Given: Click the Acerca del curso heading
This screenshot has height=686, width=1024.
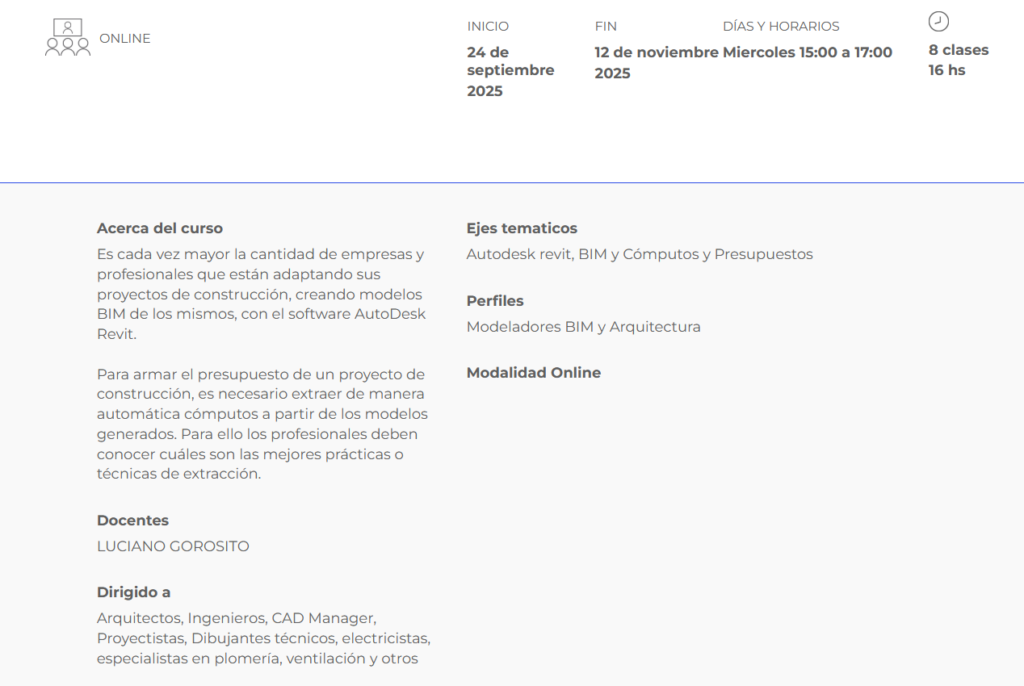Looking at the screenshot, I should tap(160, 228).
